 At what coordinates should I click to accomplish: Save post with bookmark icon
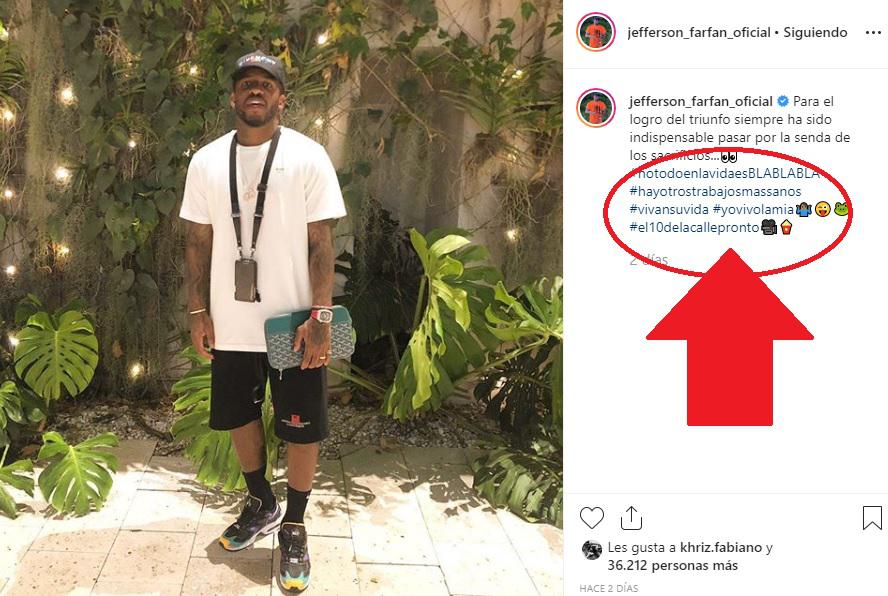(872, 518)
